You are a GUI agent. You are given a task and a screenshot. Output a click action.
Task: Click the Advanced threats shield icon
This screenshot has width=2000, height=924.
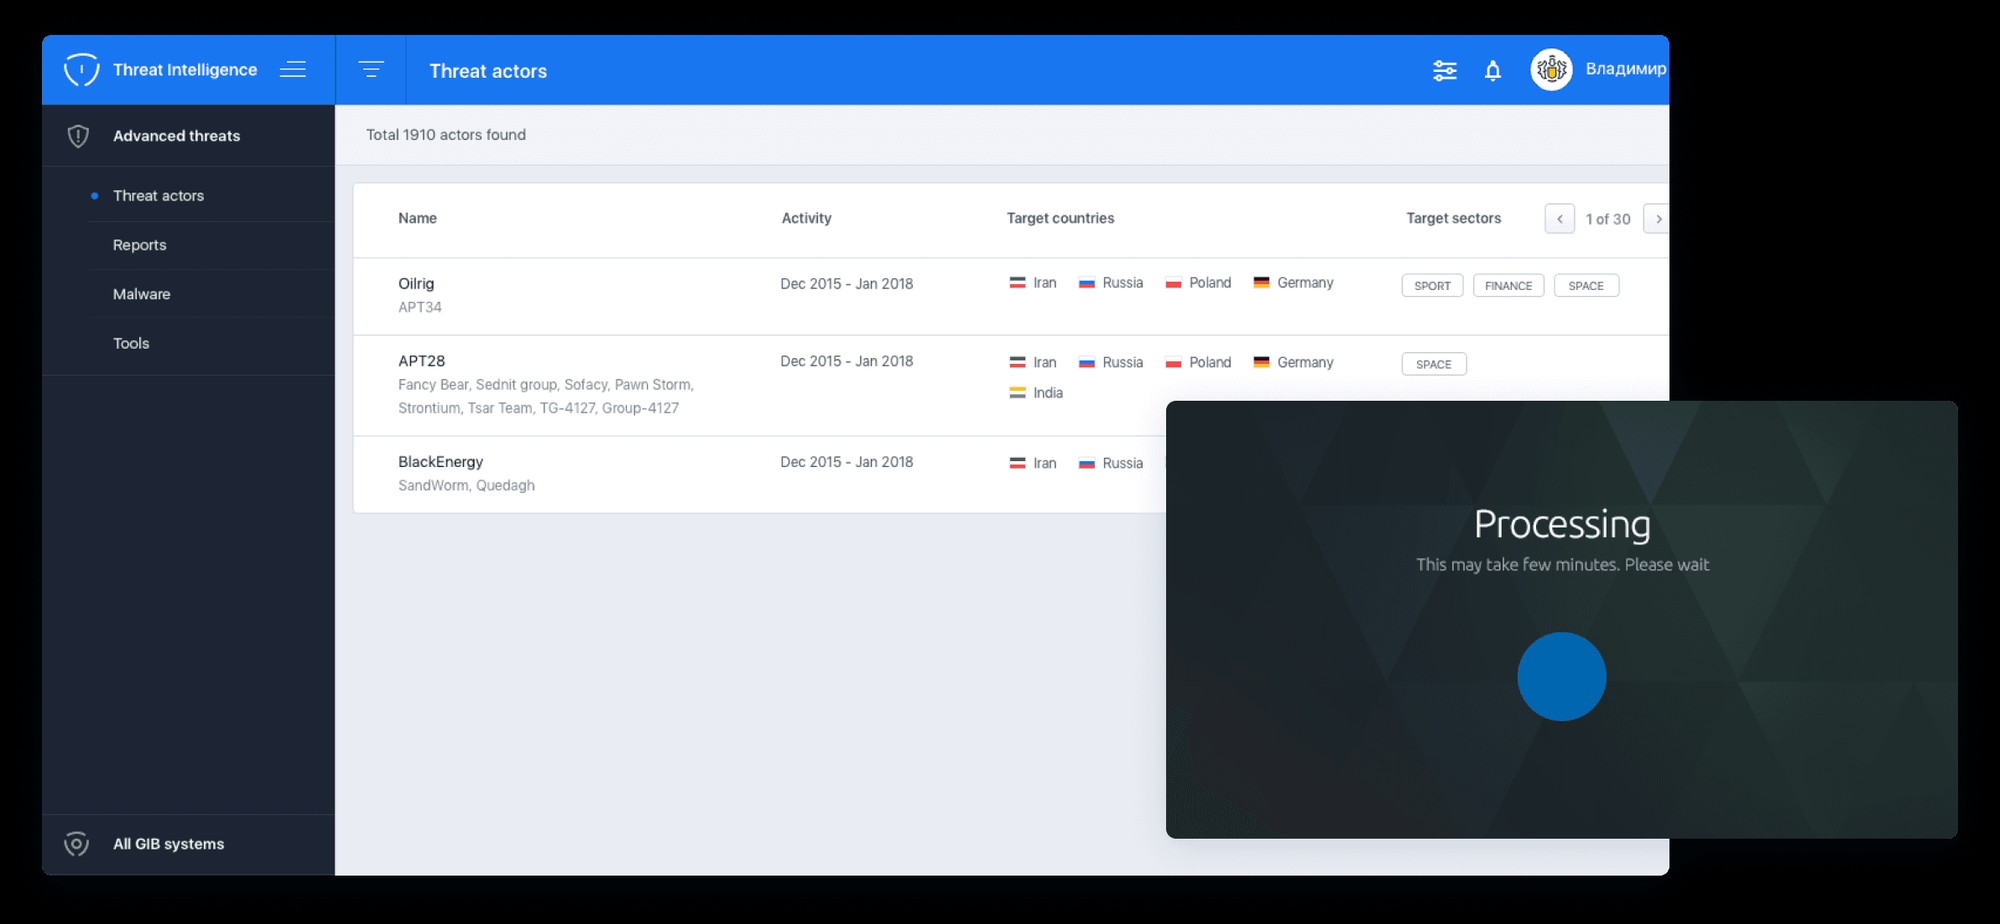click(78, 136)
